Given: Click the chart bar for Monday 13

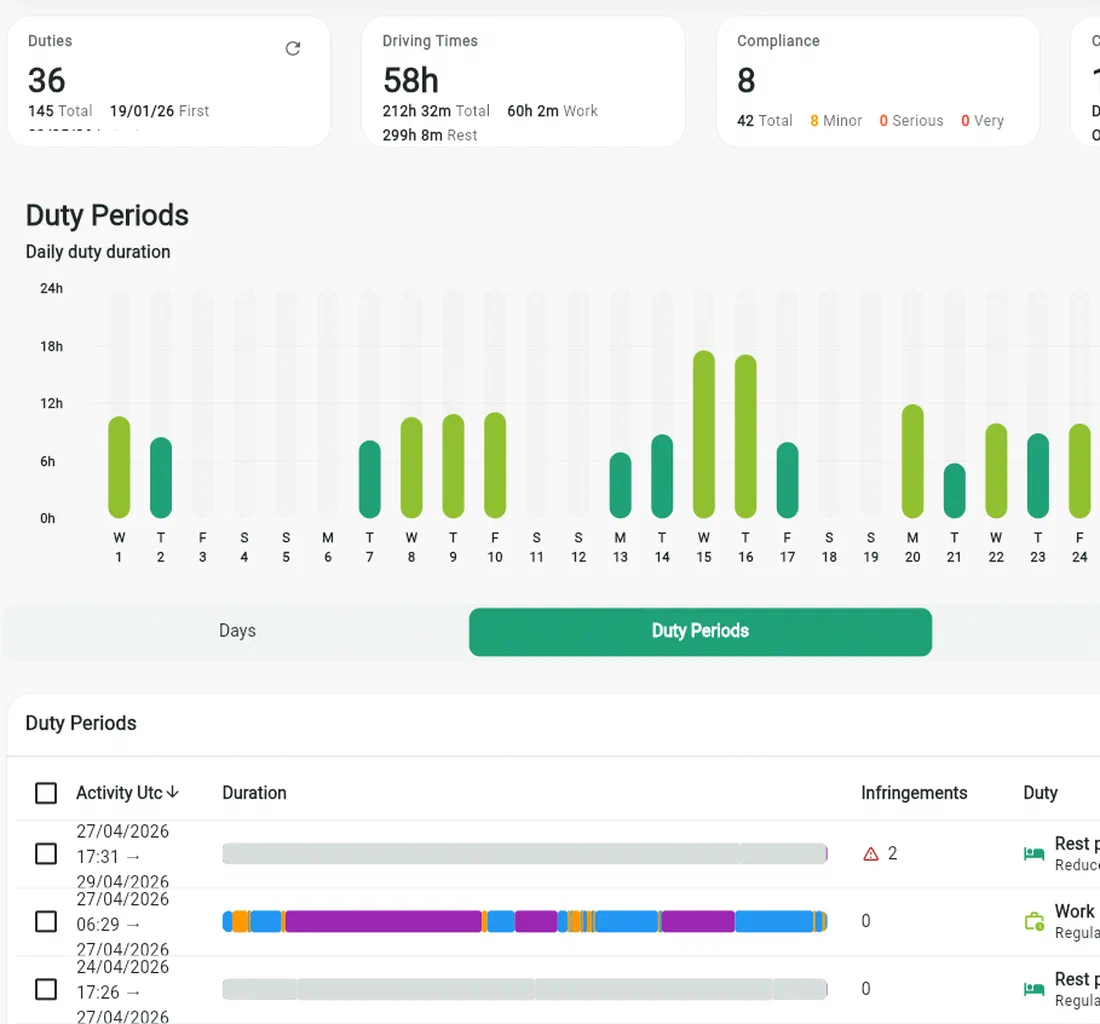Looking at the screenshot, I should tap(620, 485).
